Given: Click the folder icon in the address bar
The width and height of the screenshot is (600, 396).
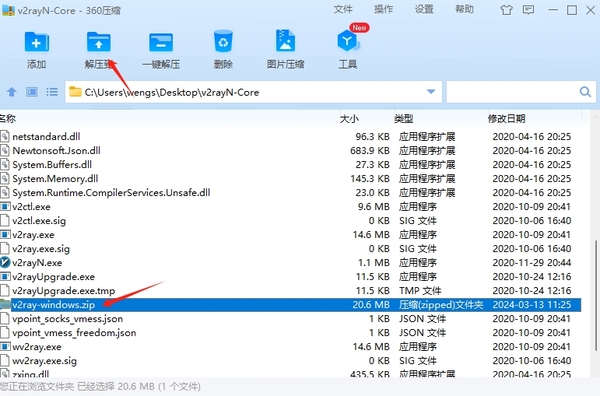Looking at the screenshot, I should click(75, 92).
